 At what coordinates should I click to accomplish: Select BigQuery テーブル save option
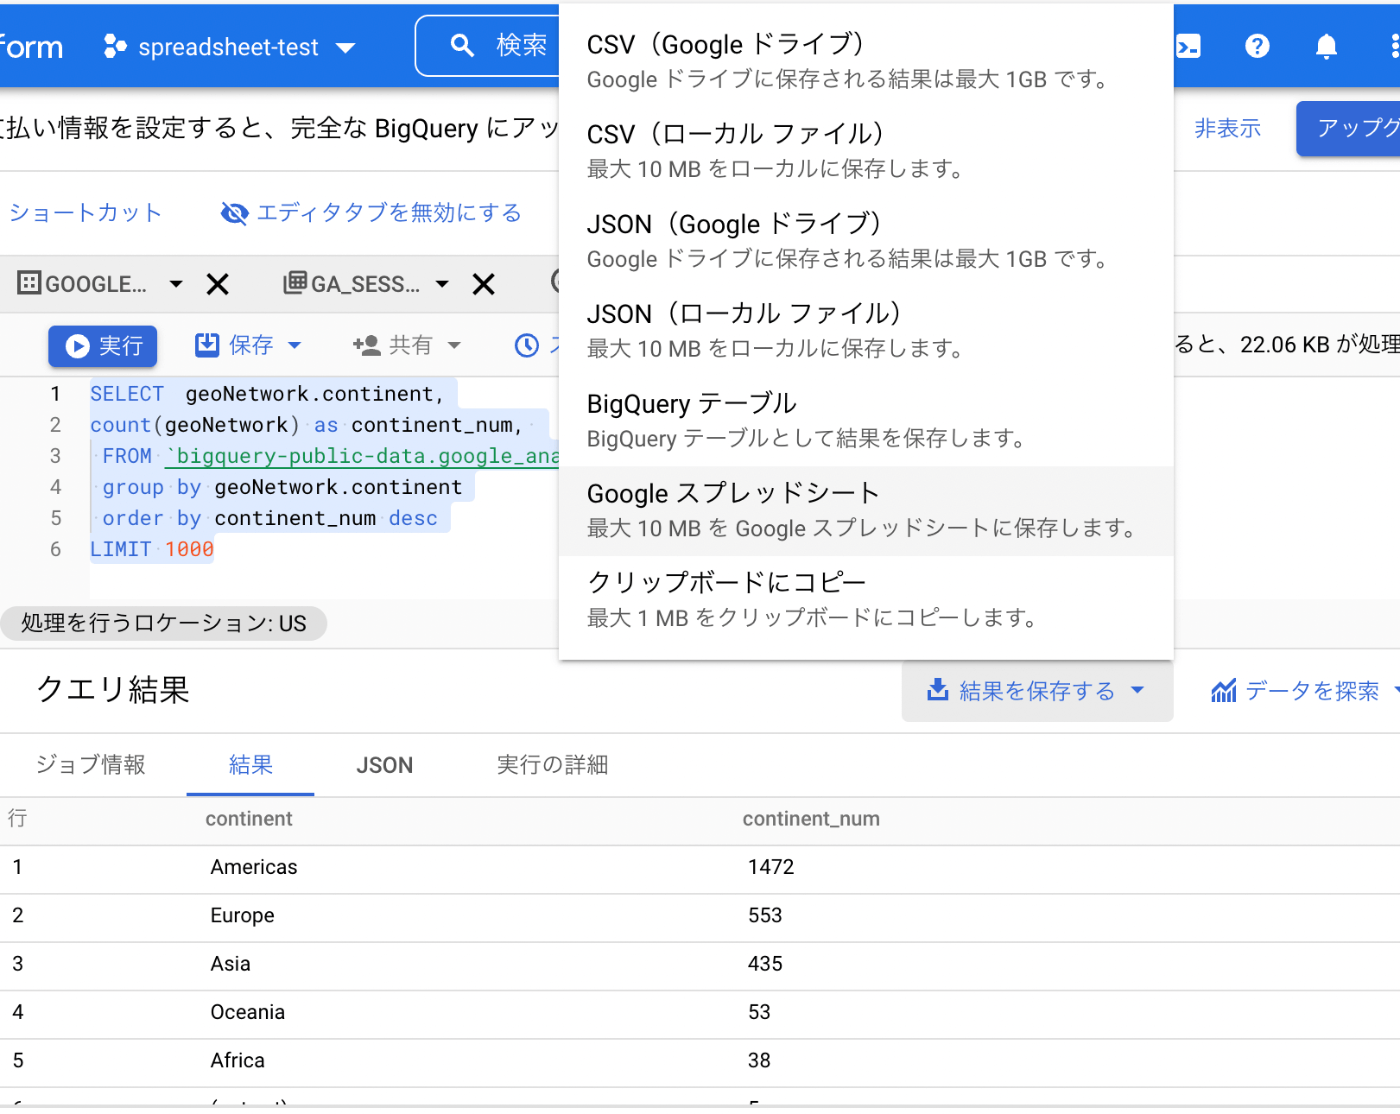coord(866,420)
